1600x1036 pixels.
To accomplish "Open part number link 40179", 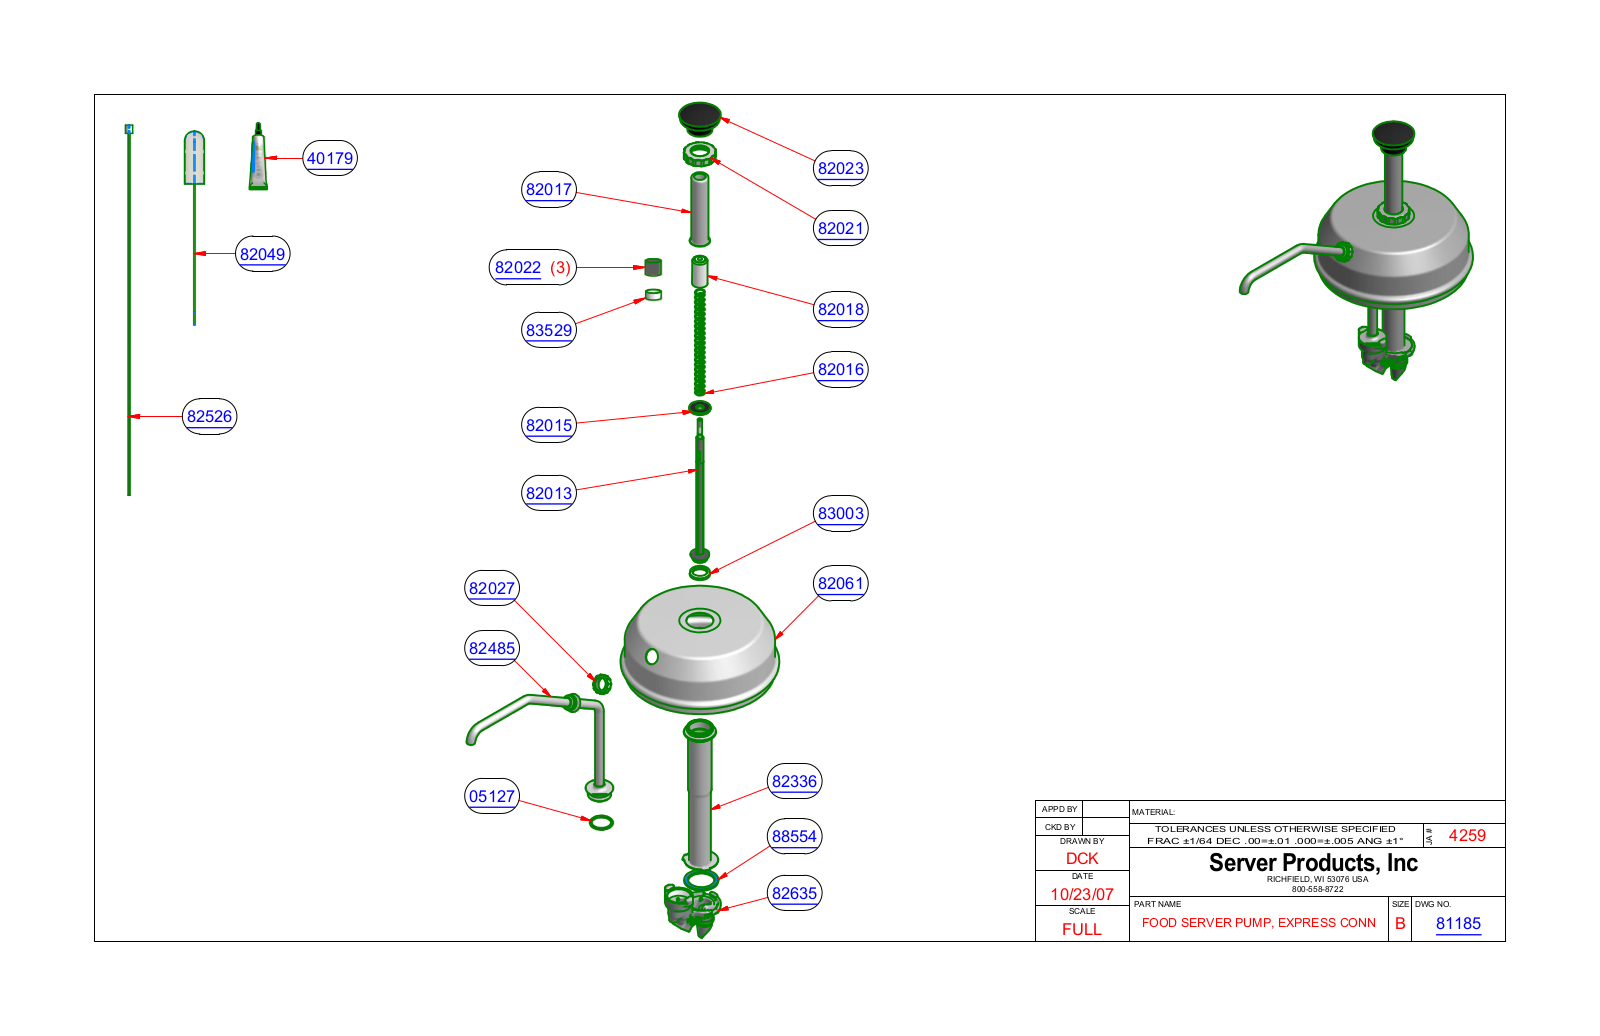I will (x=330, y=158).
